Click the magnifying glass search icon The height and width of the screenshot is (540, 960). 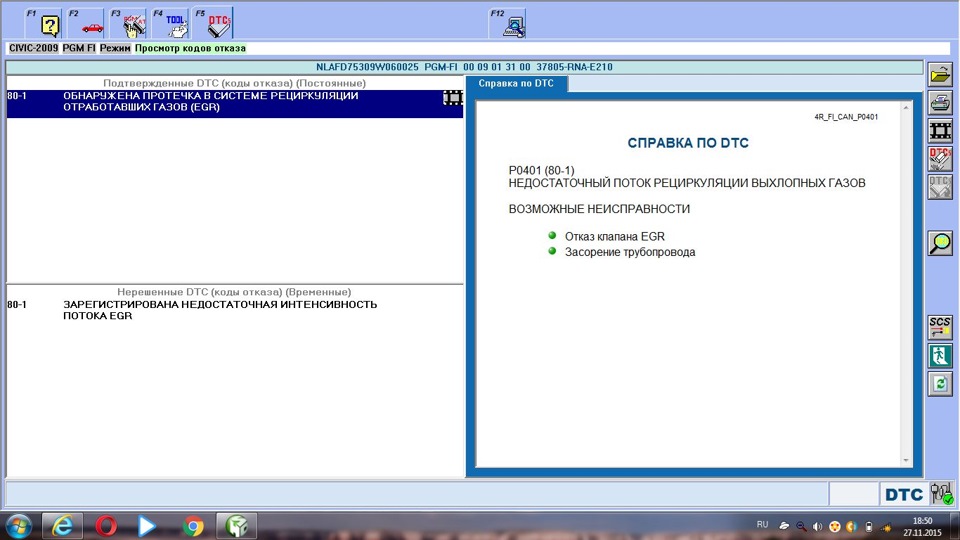point(940,243)
